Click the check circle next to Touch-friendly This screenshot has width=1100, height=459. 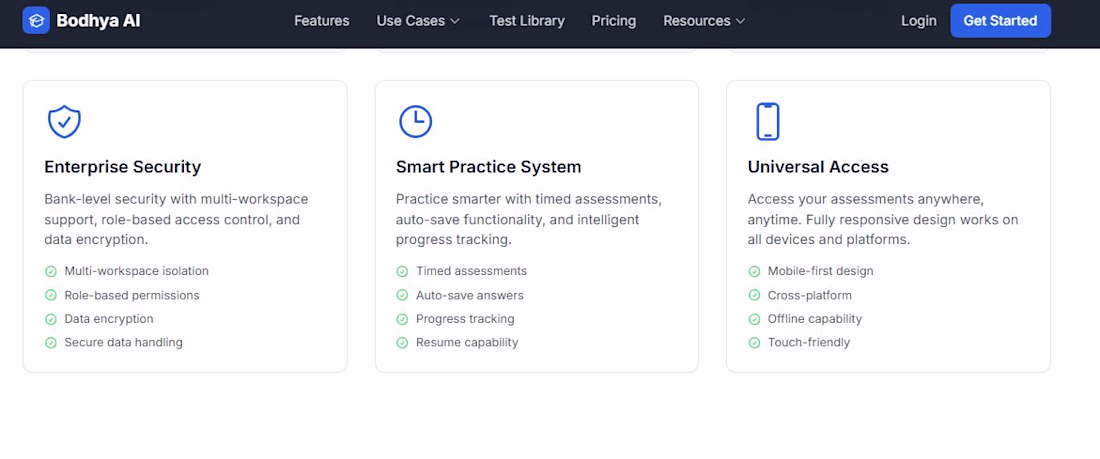pos(754,343)
